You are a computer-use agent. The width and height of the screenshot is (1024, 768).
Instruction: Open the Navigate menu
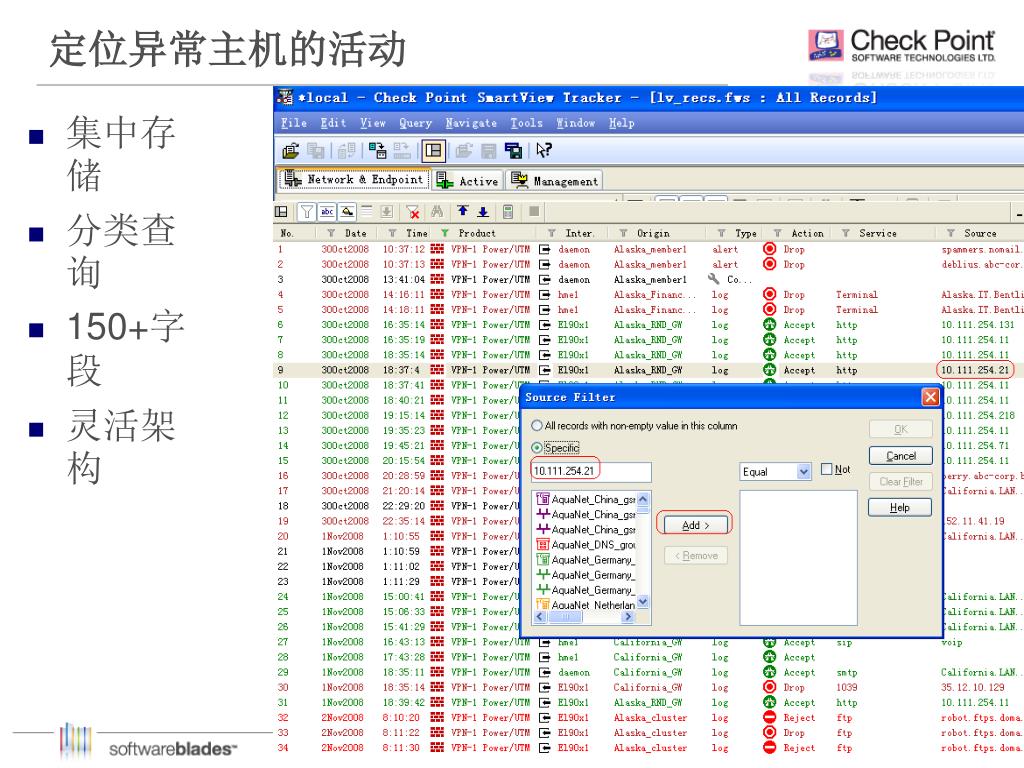pyautogui.click(x=471, y=123)
